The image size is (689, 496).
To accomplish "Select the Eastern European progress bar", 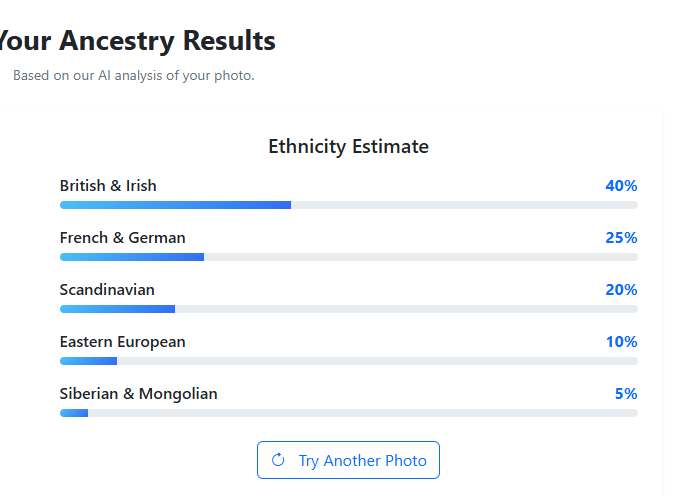I will (348, 361).
